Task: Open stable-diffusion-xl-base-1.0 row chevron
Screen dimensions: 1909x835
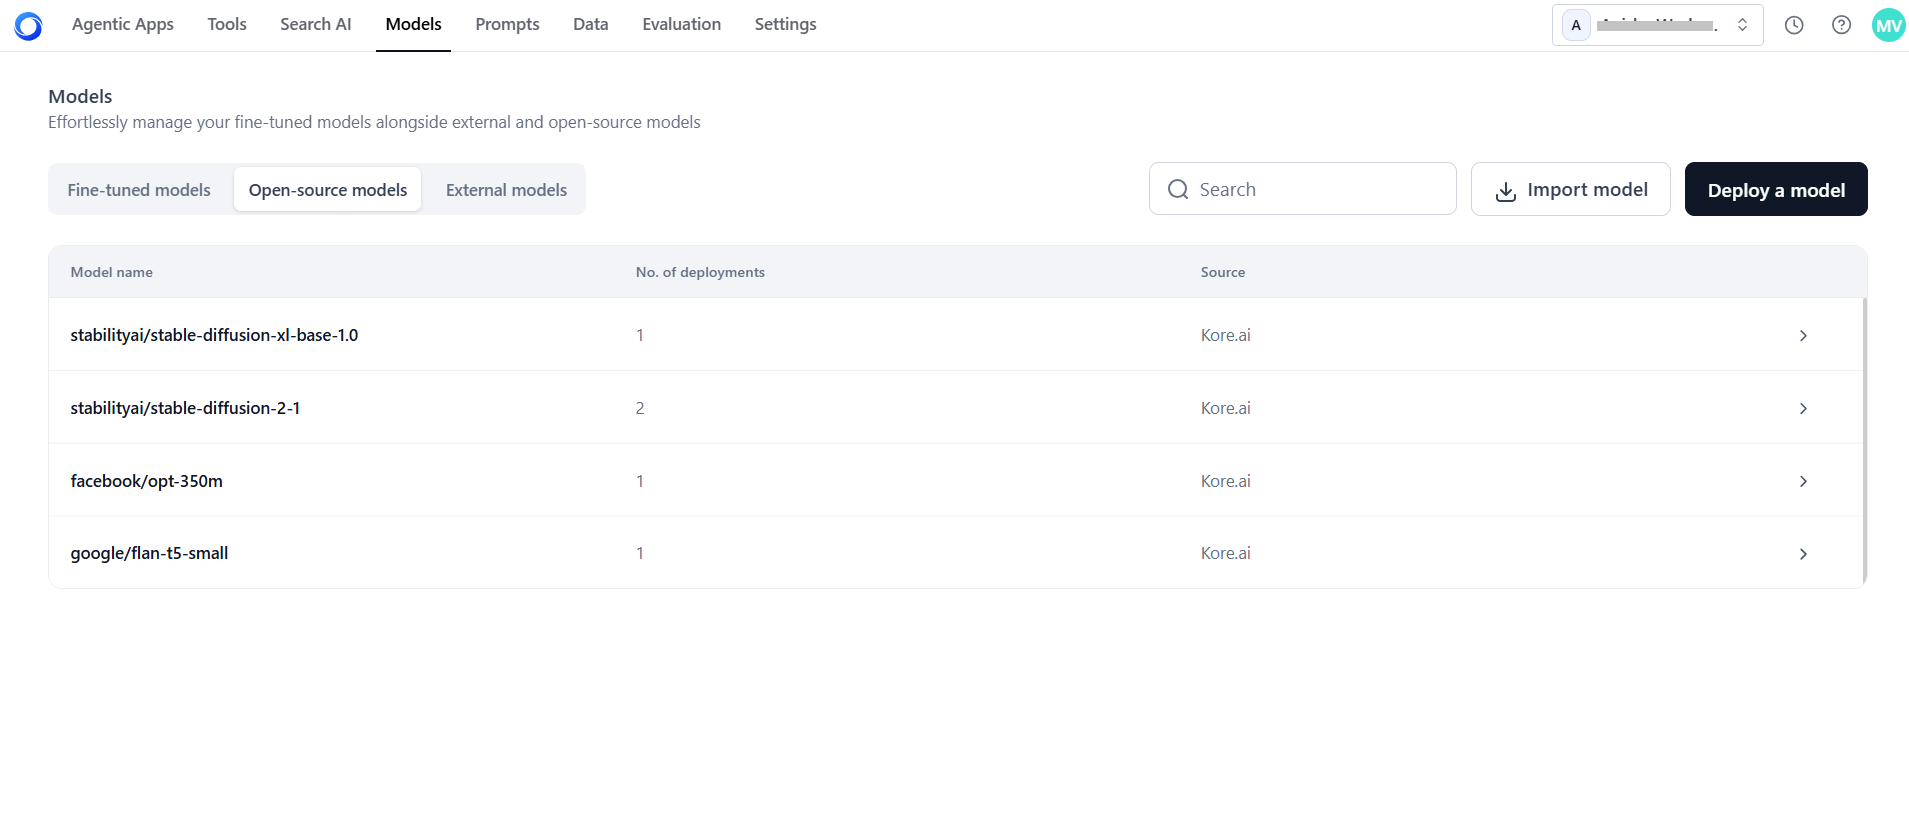Action: click(x=1803, y=336)
